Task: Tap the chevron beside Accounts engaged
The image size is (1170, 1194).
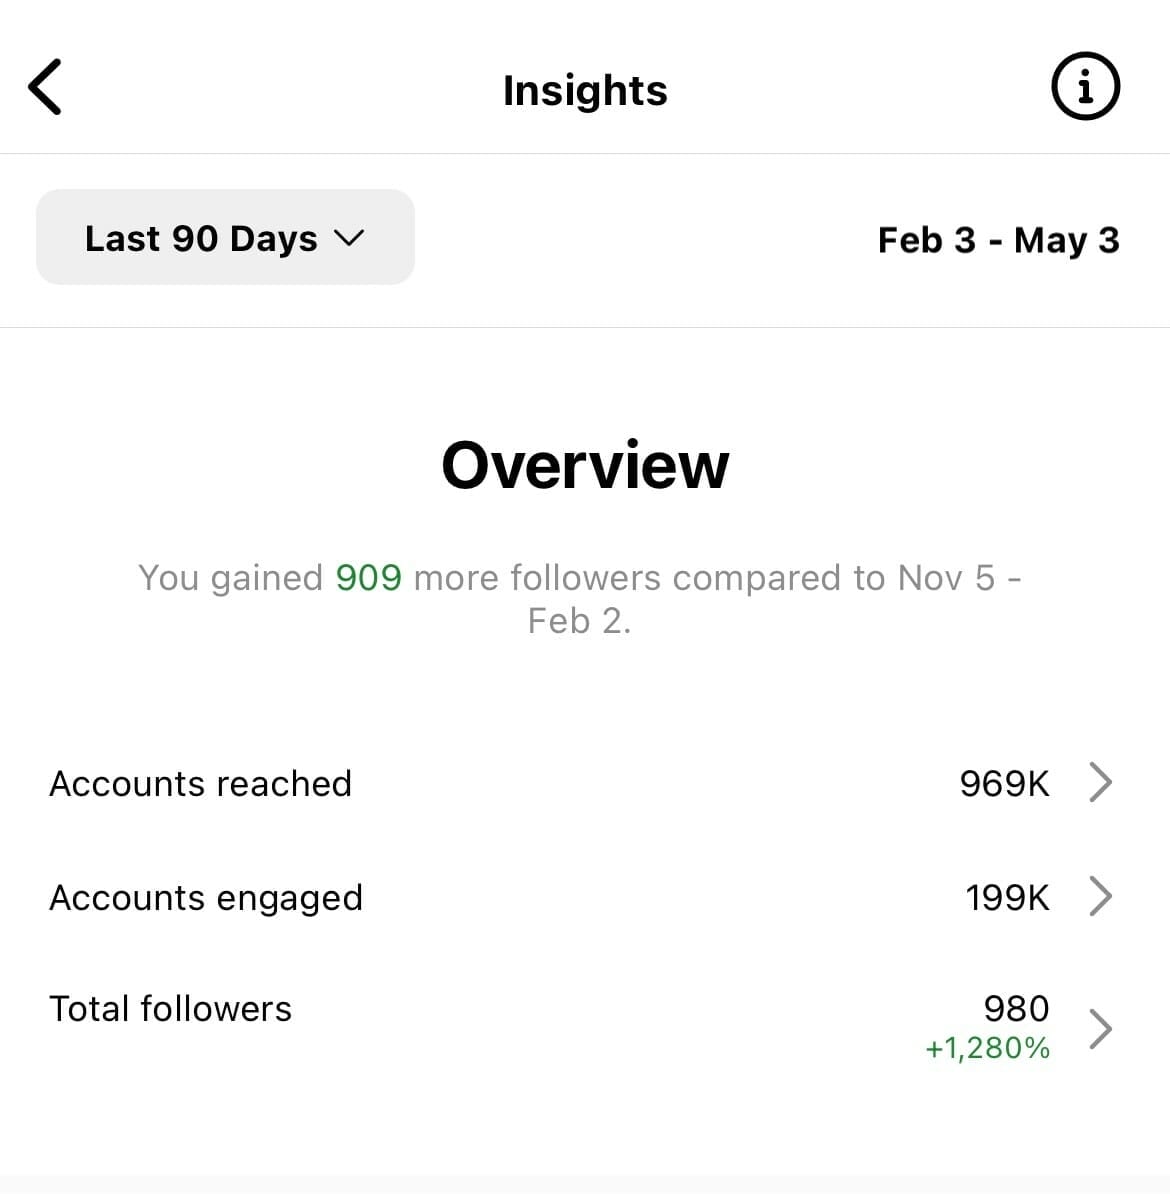Action: click(1100, 897)
